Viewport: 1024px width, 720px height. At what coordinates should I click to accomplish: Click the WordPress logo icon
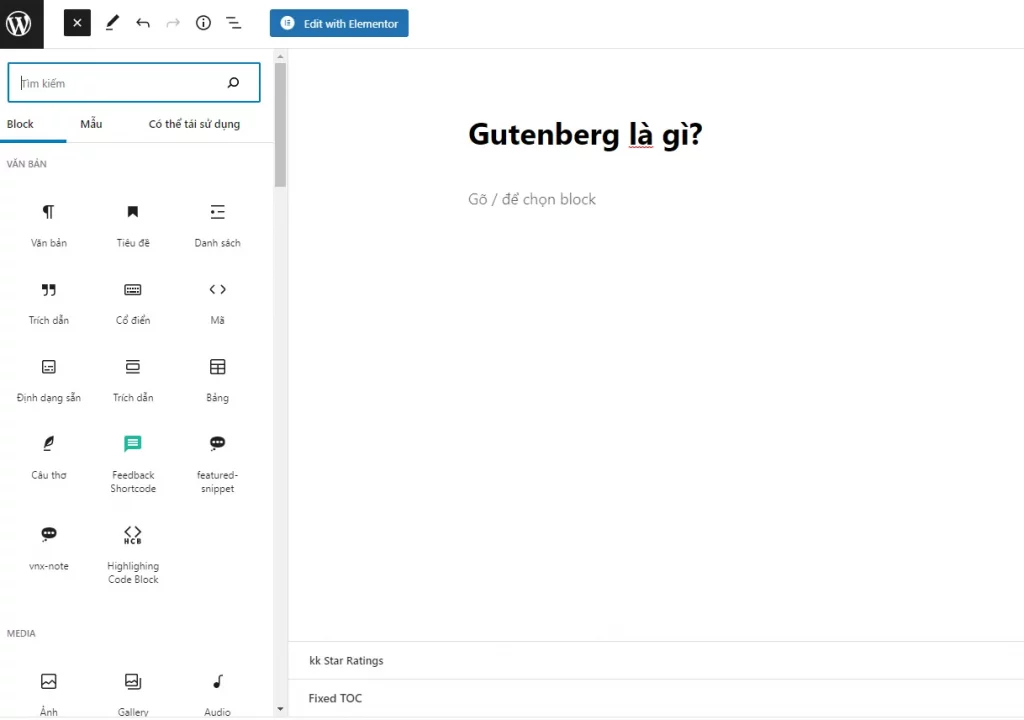[21, 23]
